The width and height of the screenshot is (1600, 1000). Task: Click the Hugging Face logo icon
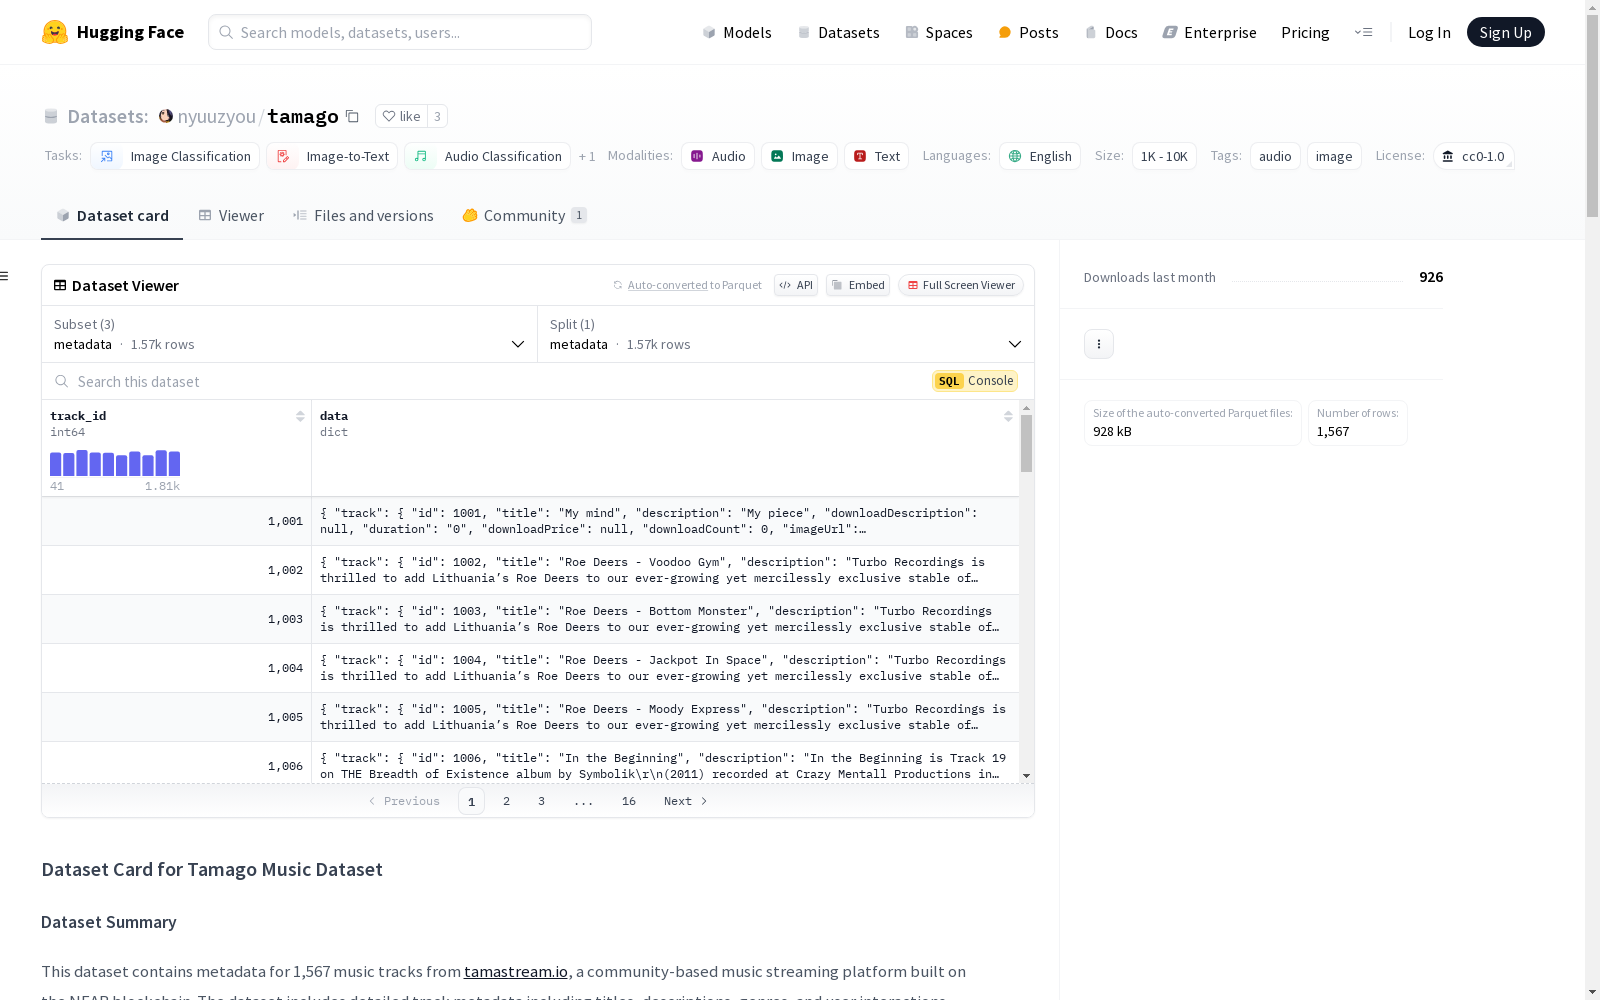55,32
